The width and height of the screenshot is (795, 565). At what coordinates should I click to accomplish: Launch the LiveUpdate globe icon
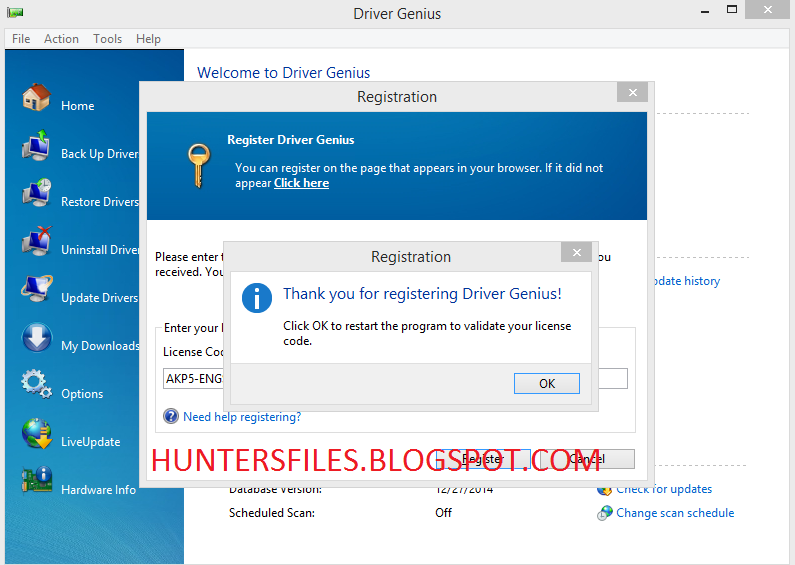37,433
